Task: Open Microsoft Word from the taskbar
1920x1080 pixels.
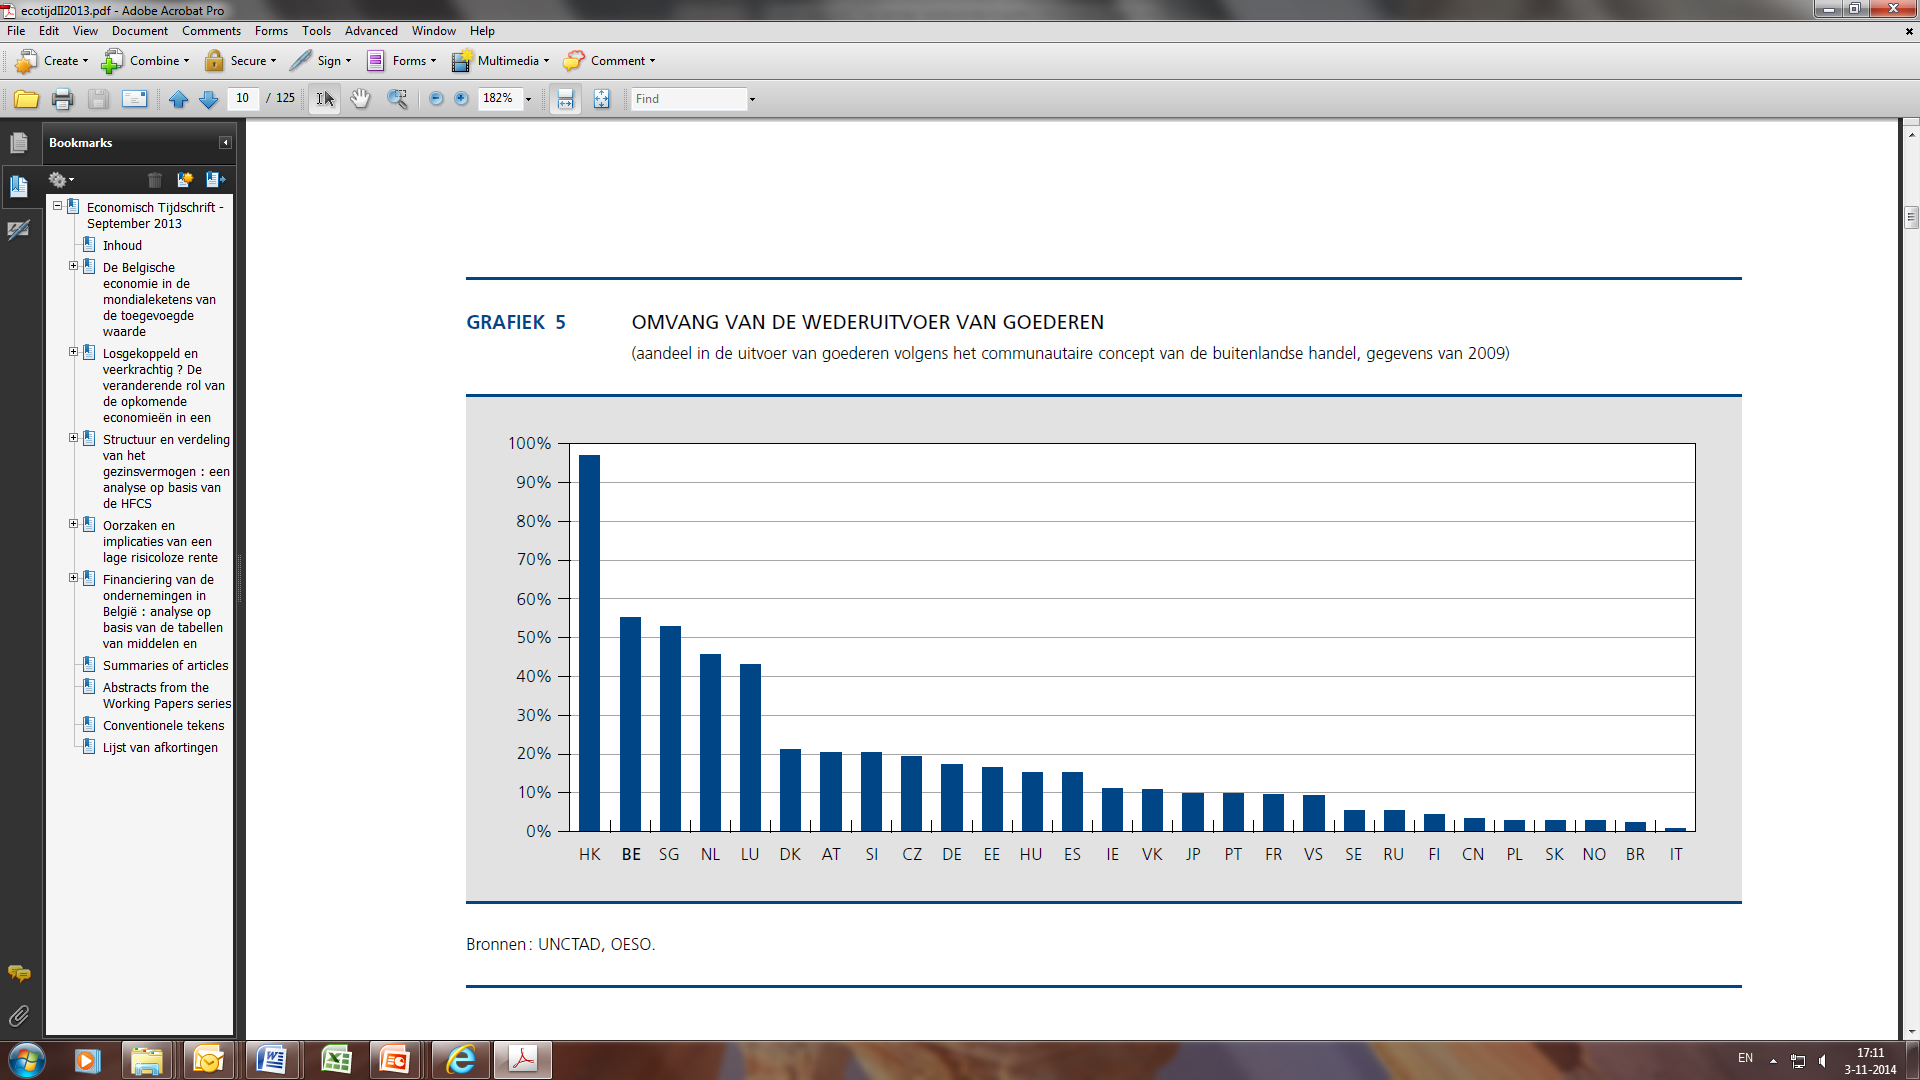Action: [x=271, y=1060]
